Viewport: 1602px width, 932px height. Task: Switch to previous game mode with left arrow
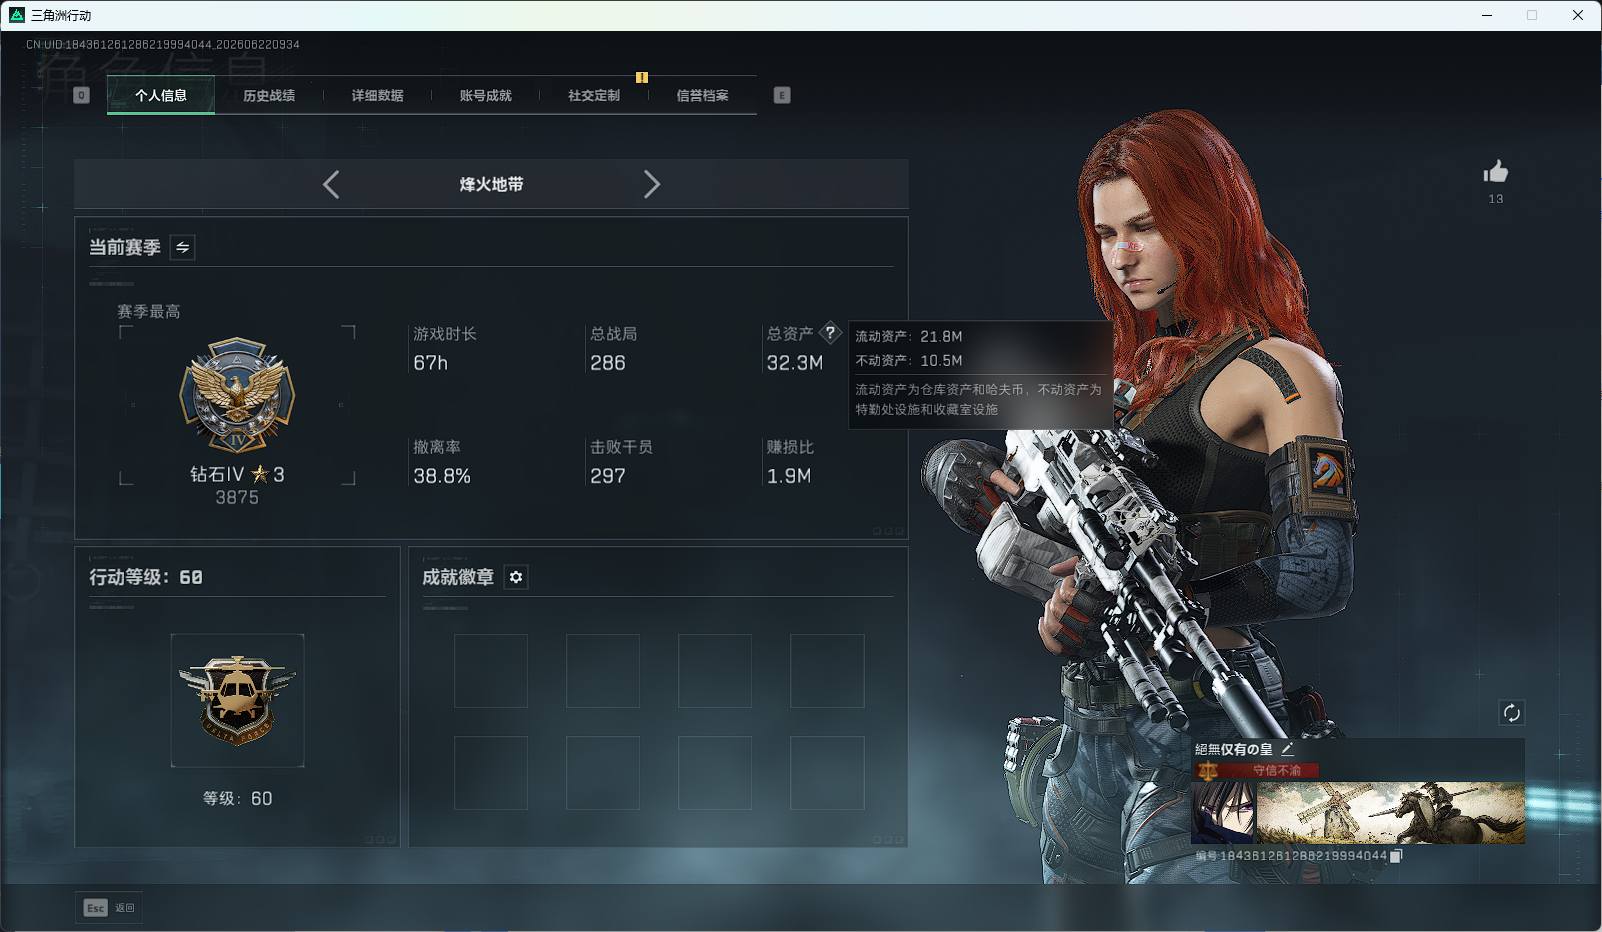click(331, 184)
